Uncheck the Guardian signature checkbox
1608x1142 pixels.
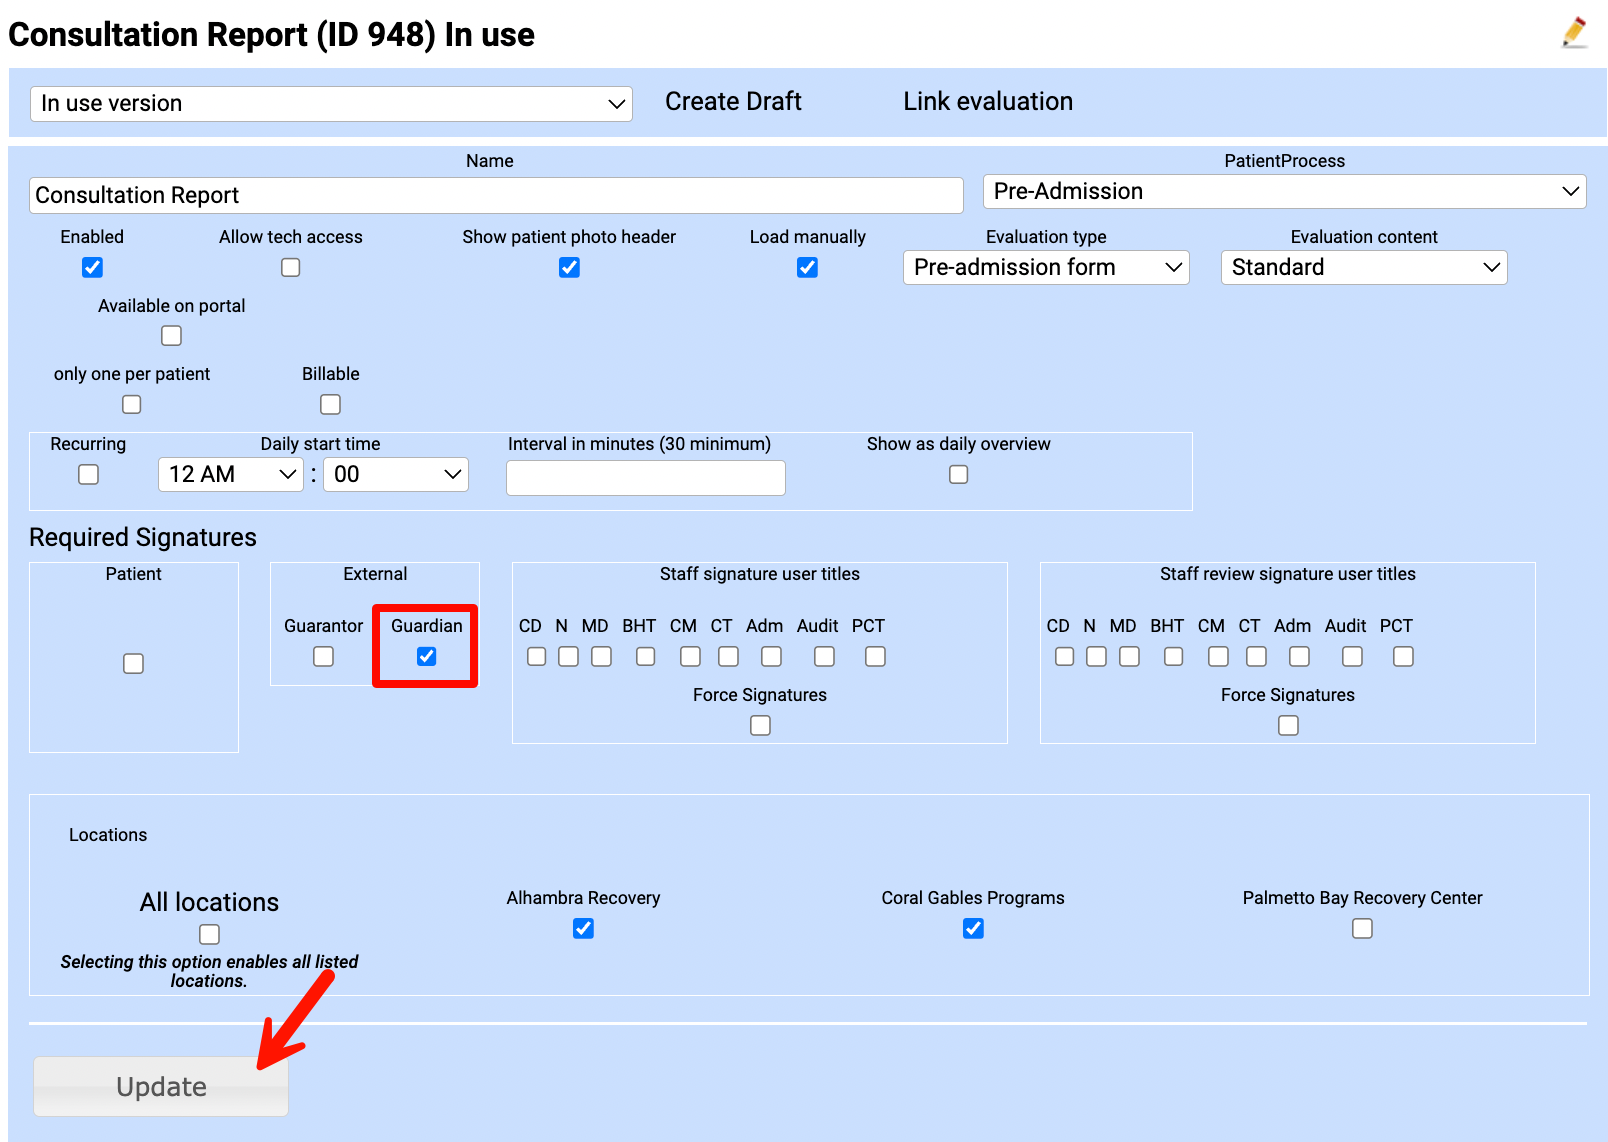click(426, 657)
